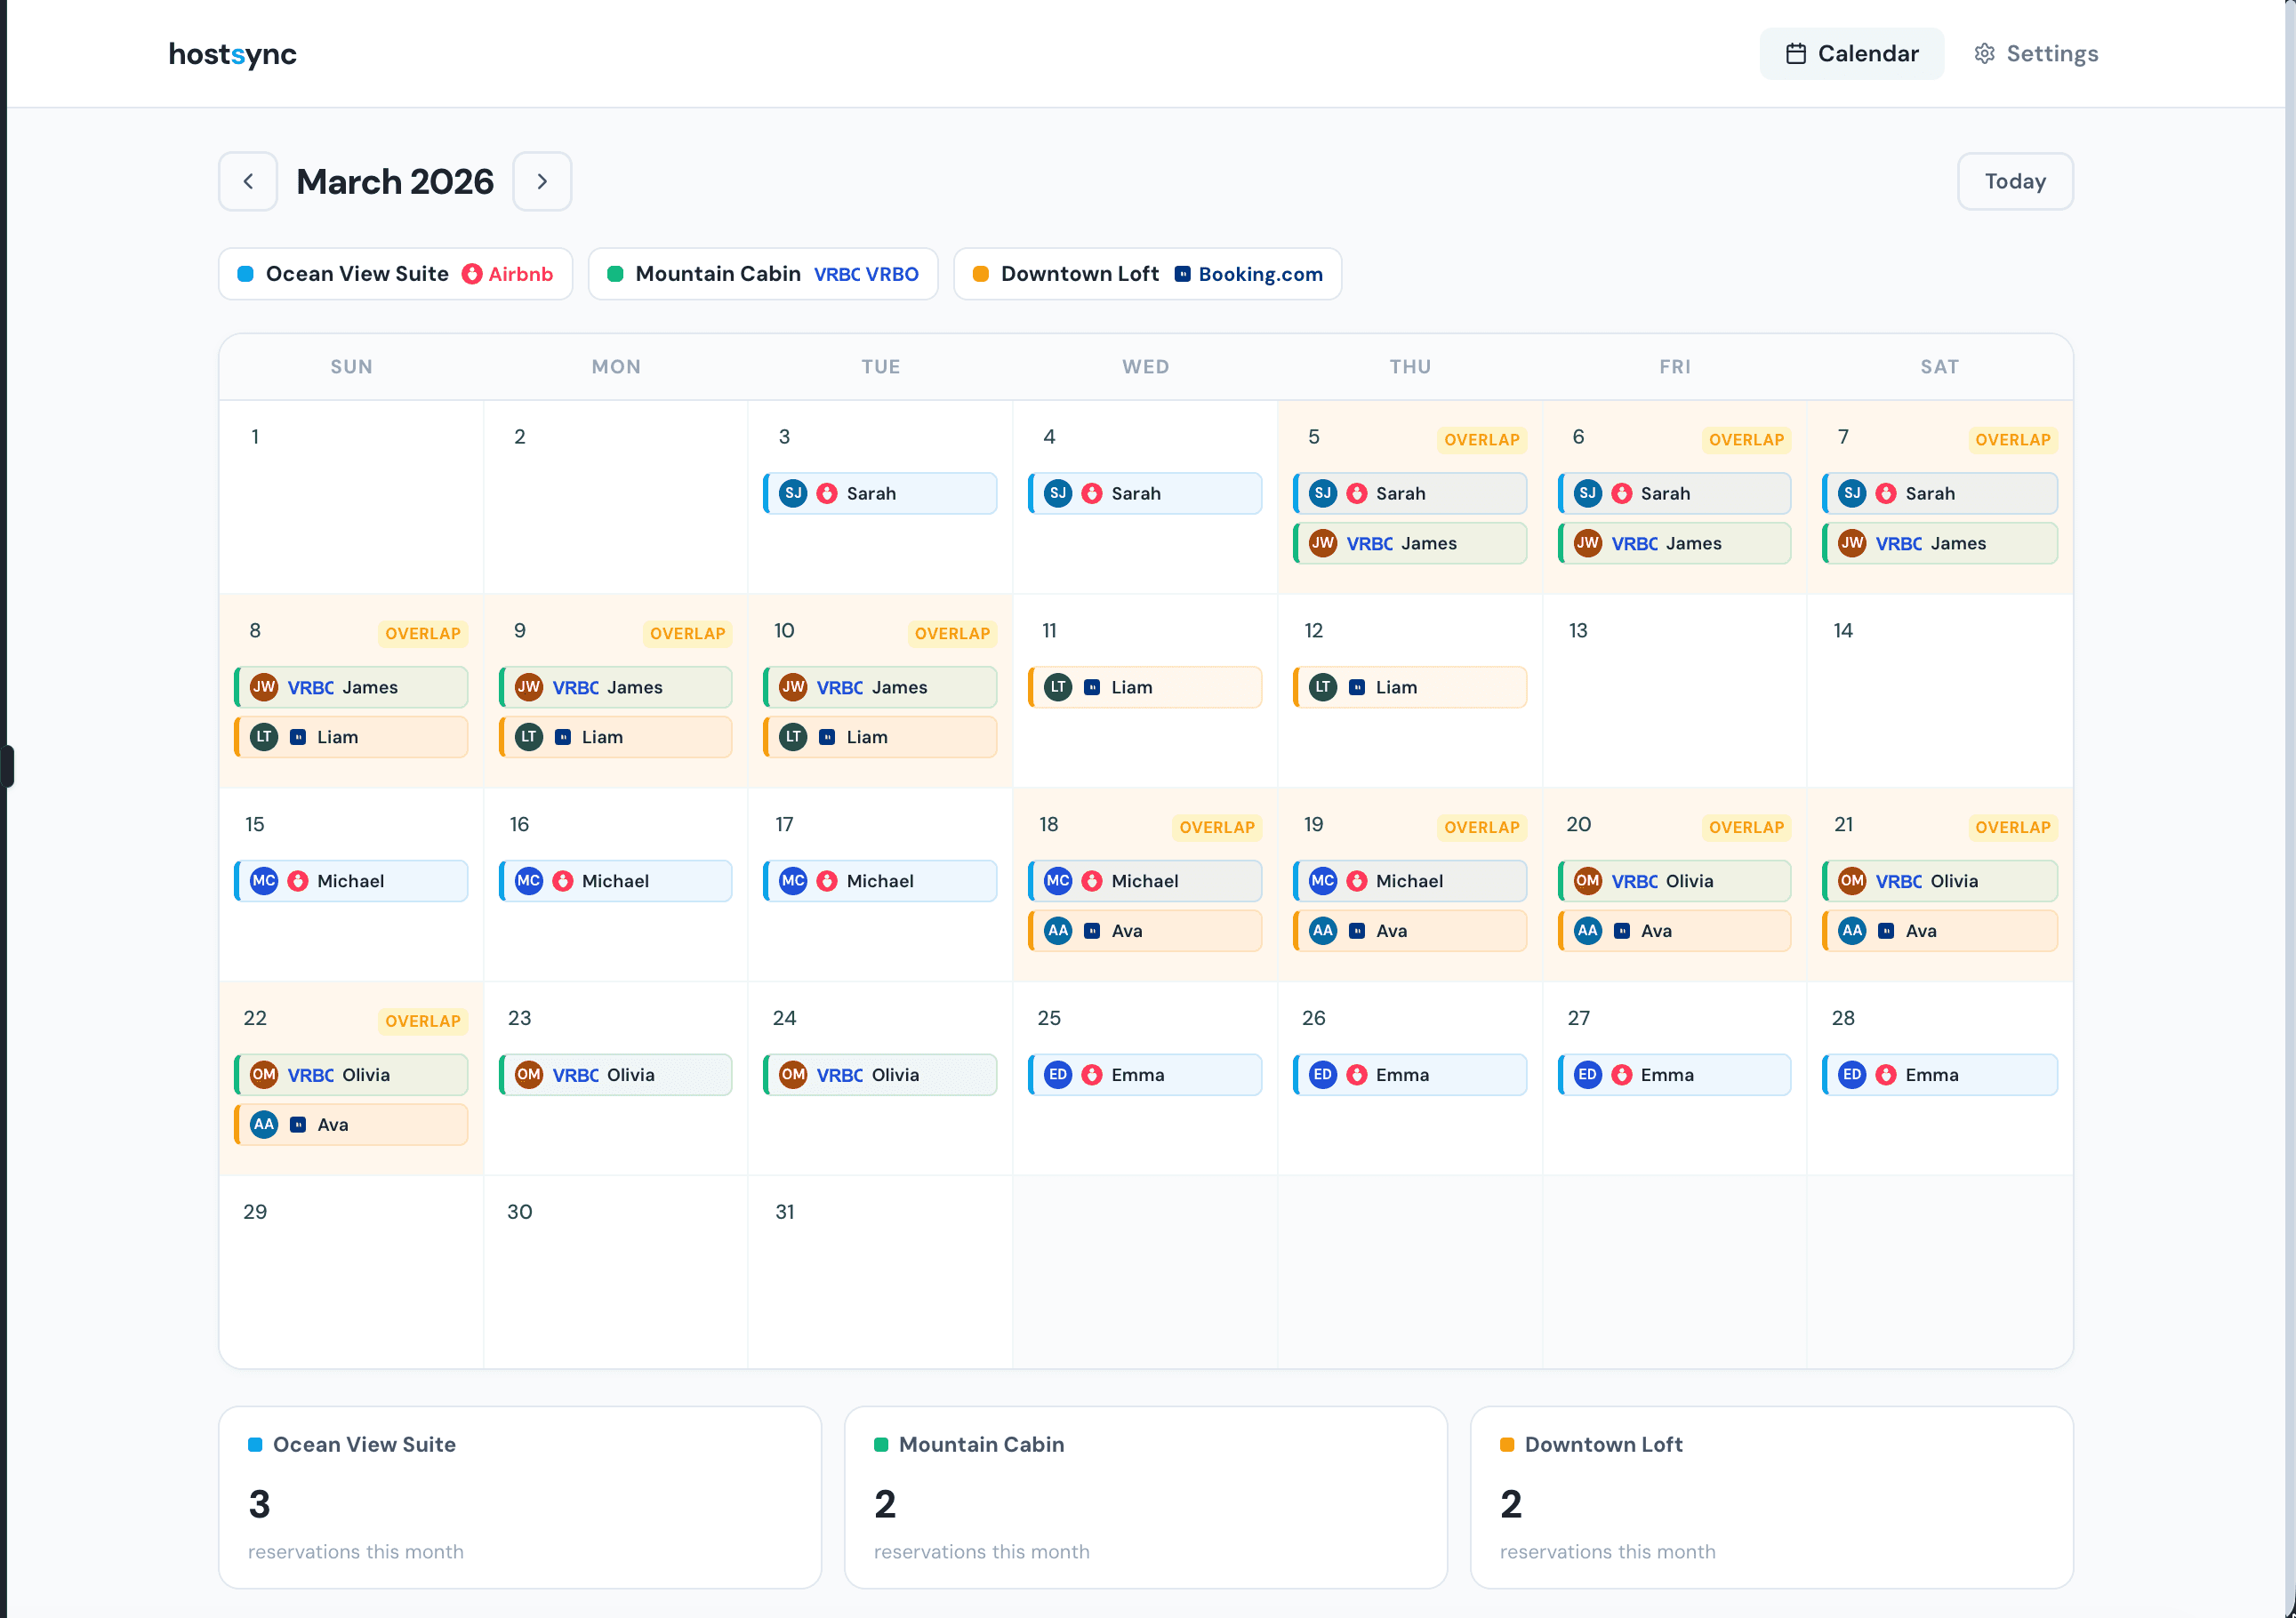Click the Airbnb logo on Michael's March 15 reservation
The image size is (2296, 1618).
click(299, 880)
